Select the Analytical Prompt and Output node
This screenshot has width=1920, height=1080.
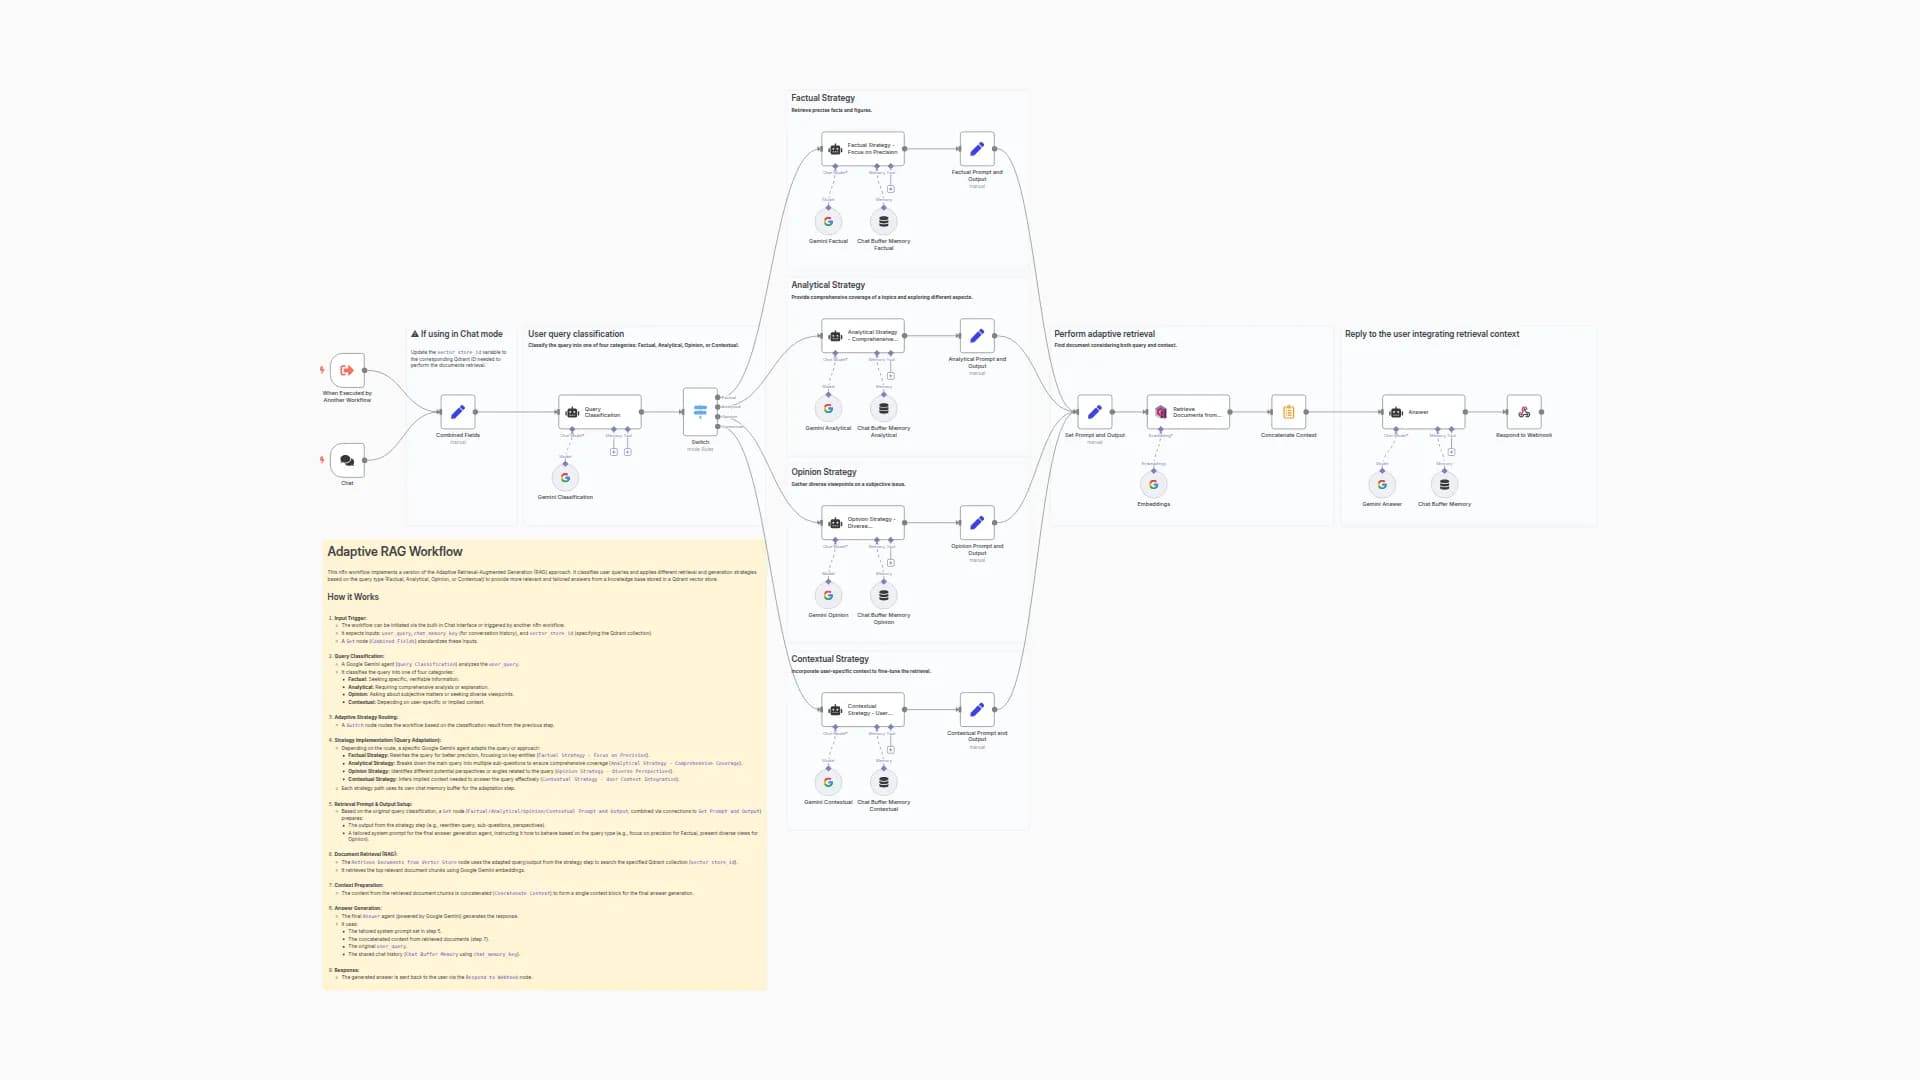tap(977, 336)
